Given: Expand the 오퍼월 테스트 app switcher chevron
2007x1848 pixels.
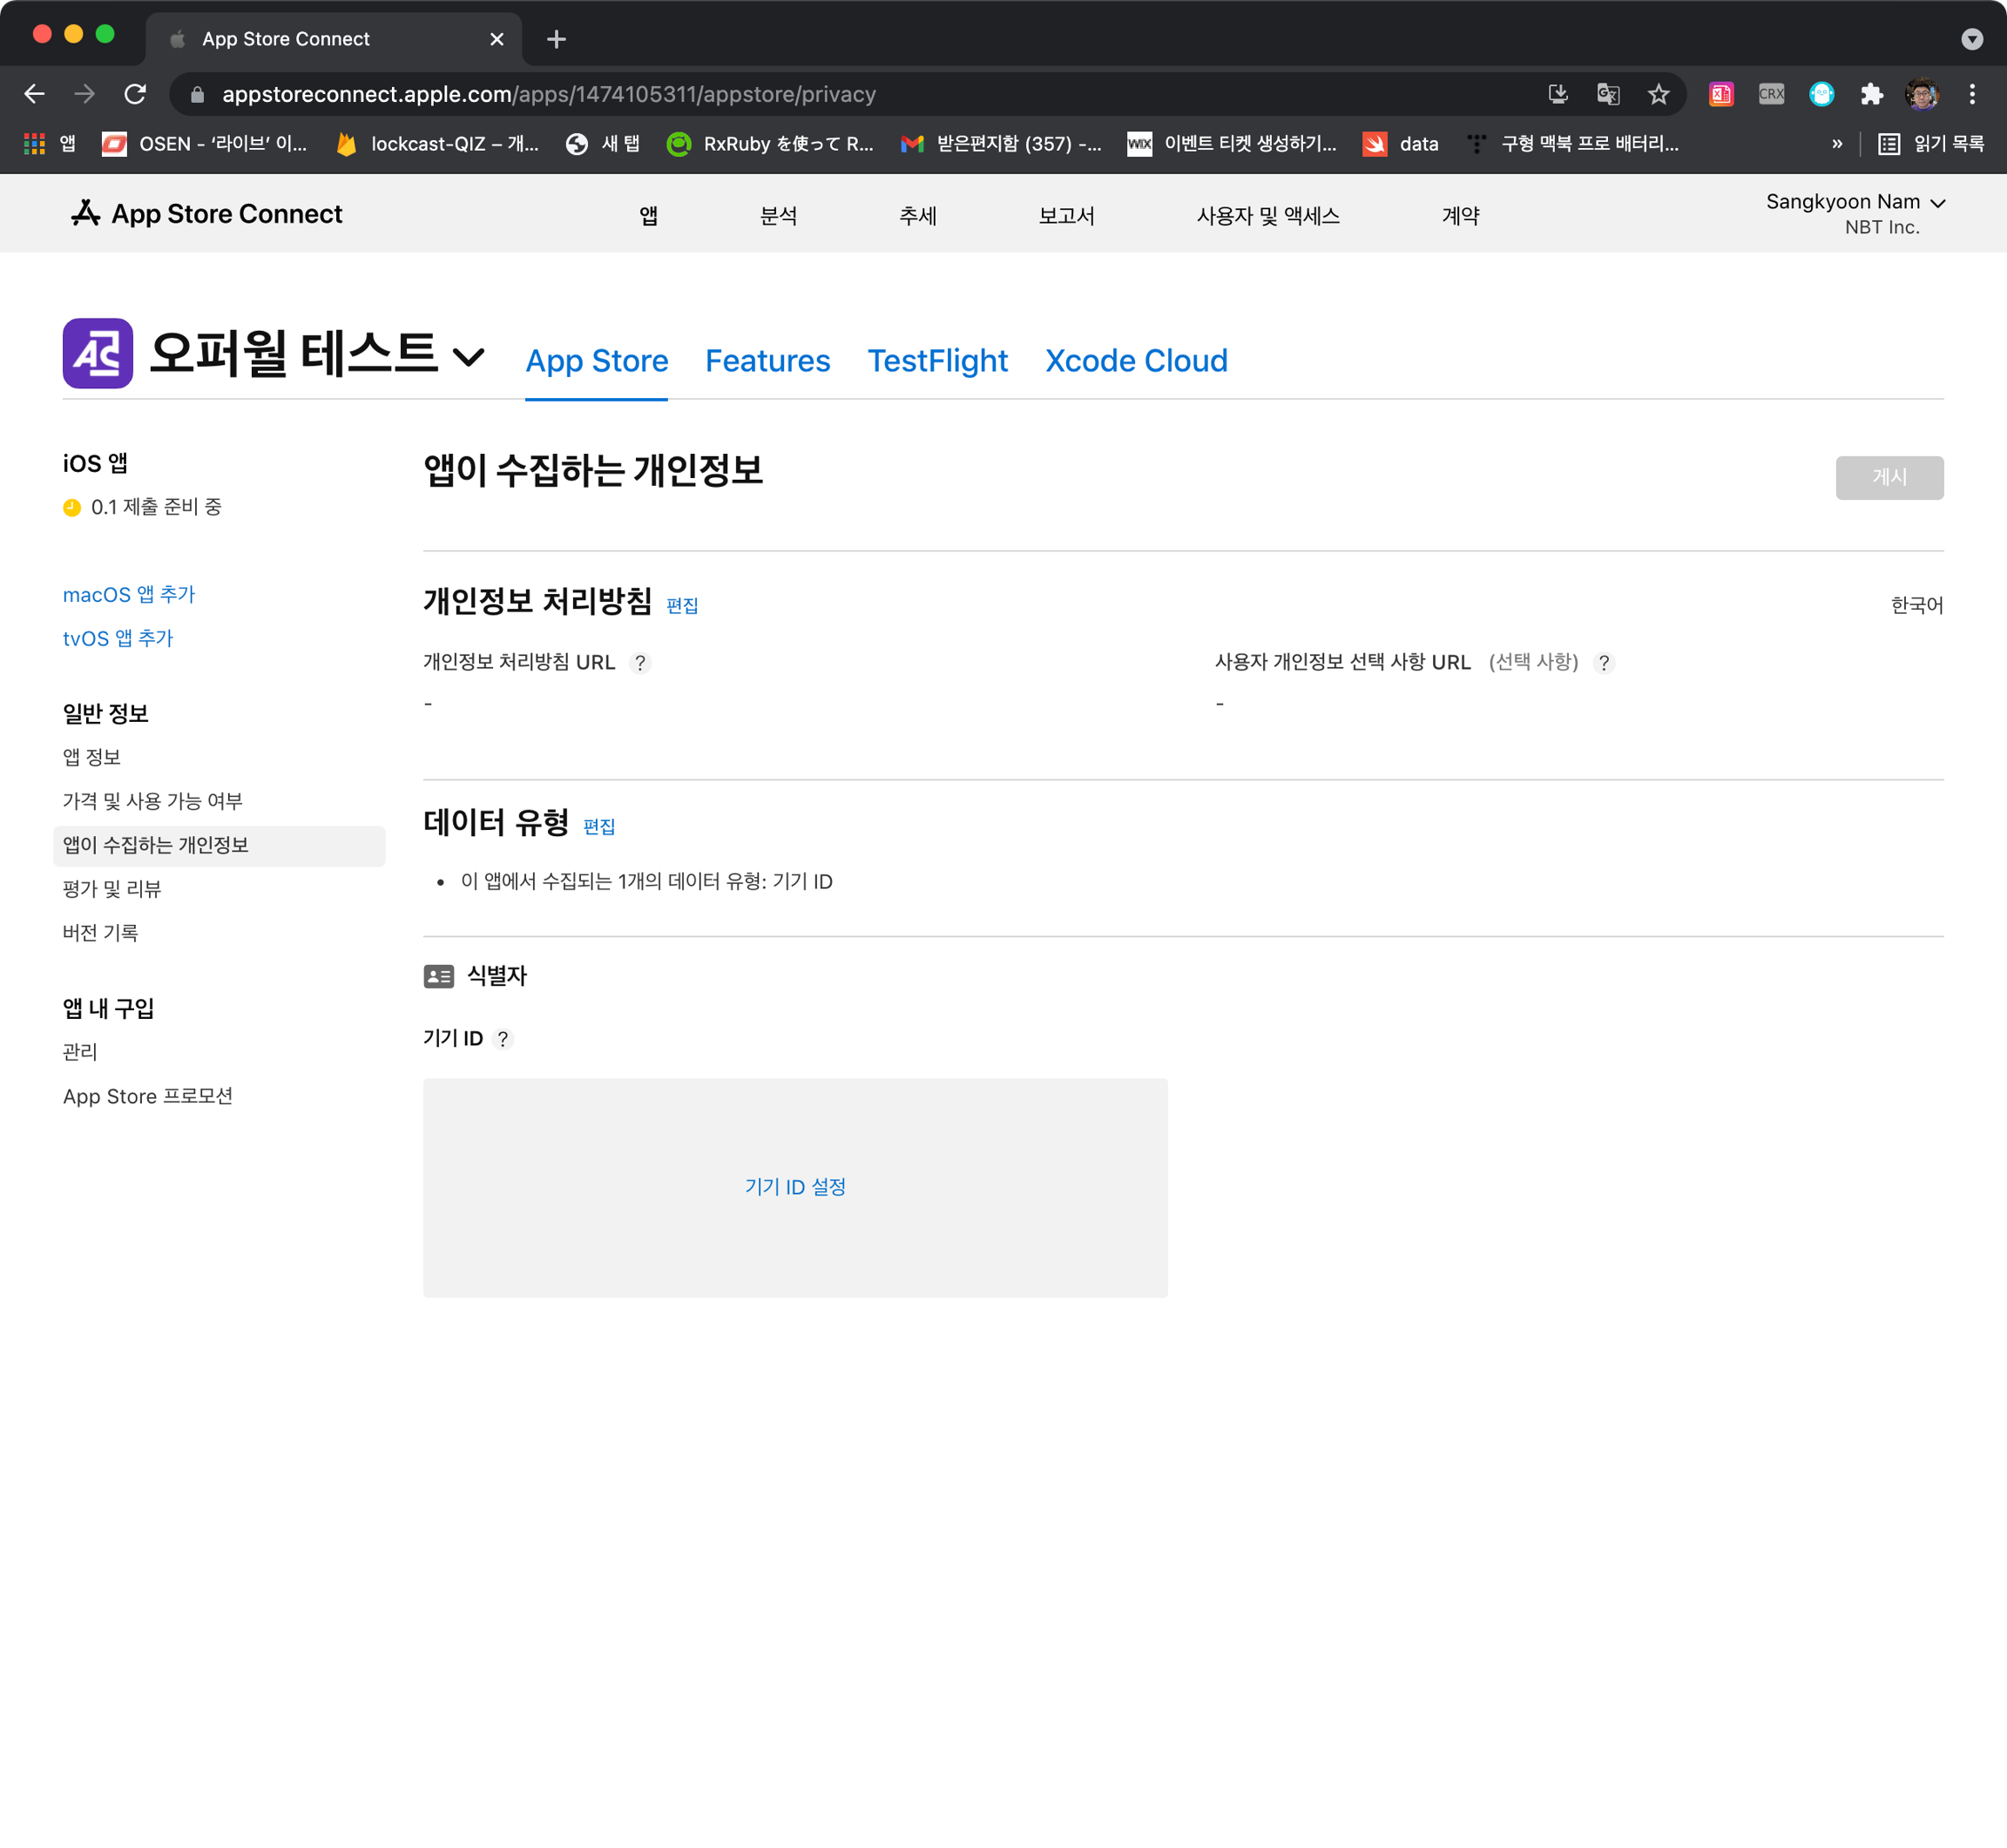Looking at the screenshot, I should 468,356.
